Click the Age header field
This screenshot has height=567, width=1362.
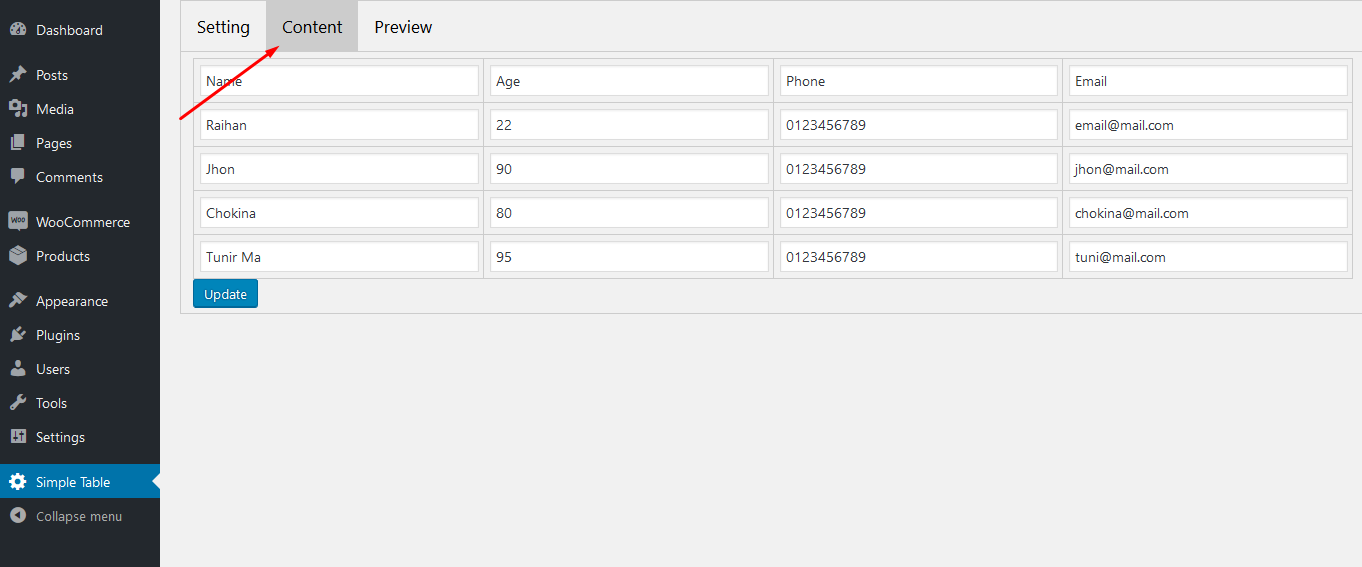pos(629,81)
